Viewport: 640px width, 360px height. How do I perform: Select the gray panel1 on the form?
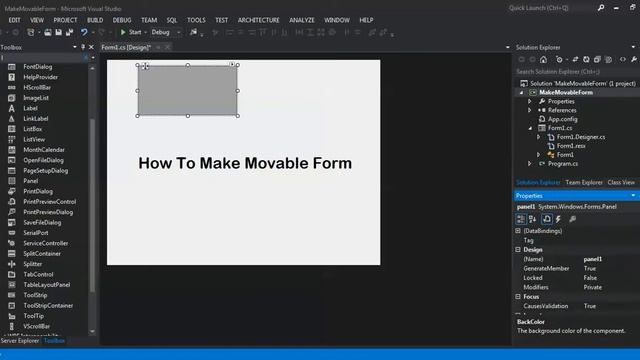[x=187, y=90]
